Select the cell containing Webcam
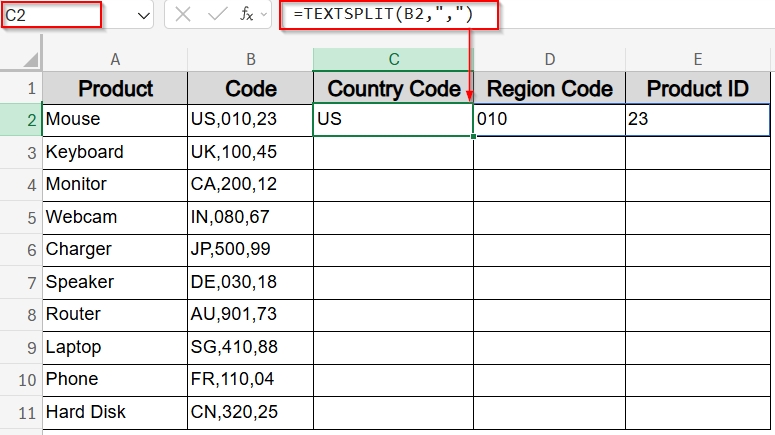 pyautogui.click(x=115, y=218)
